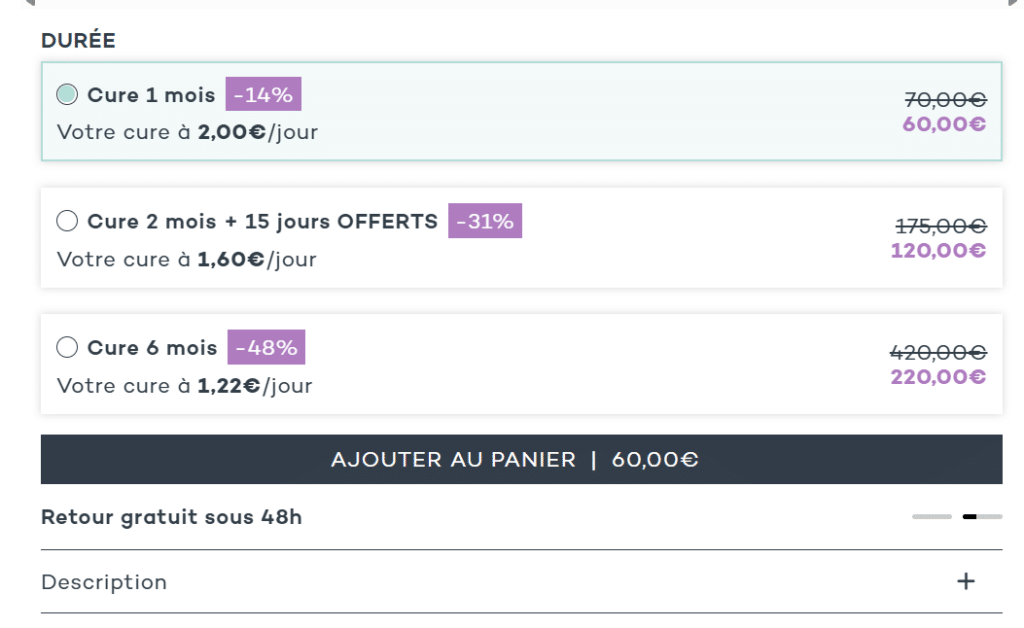The height and width of the screenshot is (628, 1024).
Task: Click the Retour gratuit sous 48h text
Action: click(x=172, y=517)
